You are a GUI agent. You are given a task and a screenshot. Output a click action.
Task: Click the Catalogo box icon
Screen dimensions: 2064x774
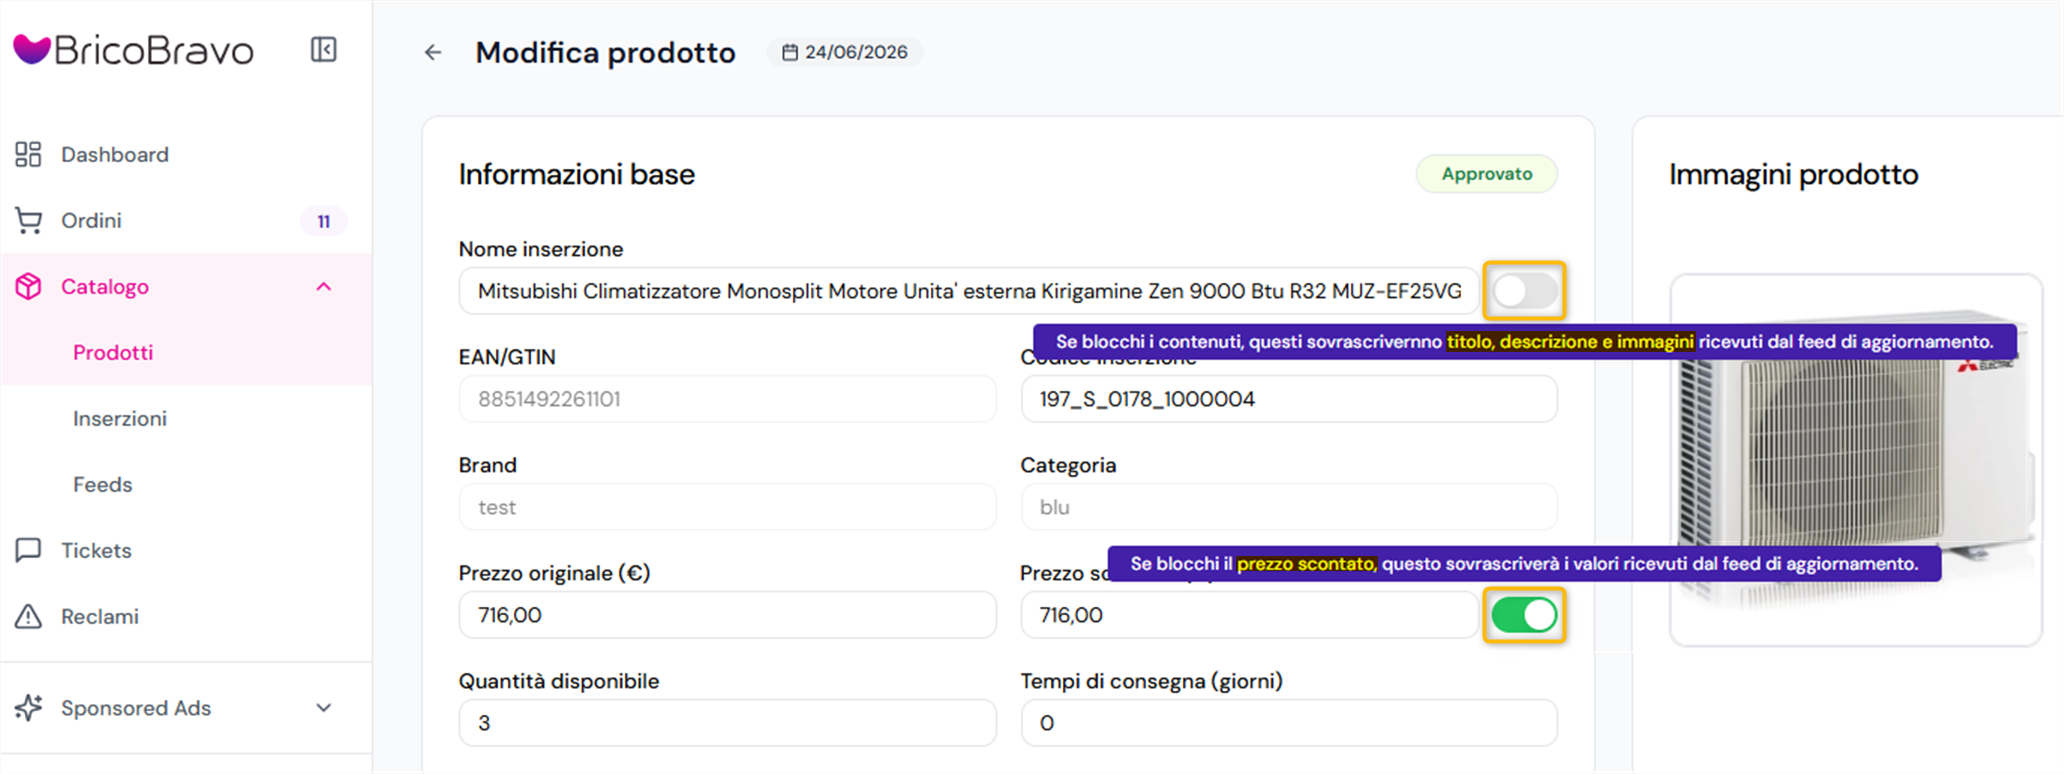tap(28, 287)
